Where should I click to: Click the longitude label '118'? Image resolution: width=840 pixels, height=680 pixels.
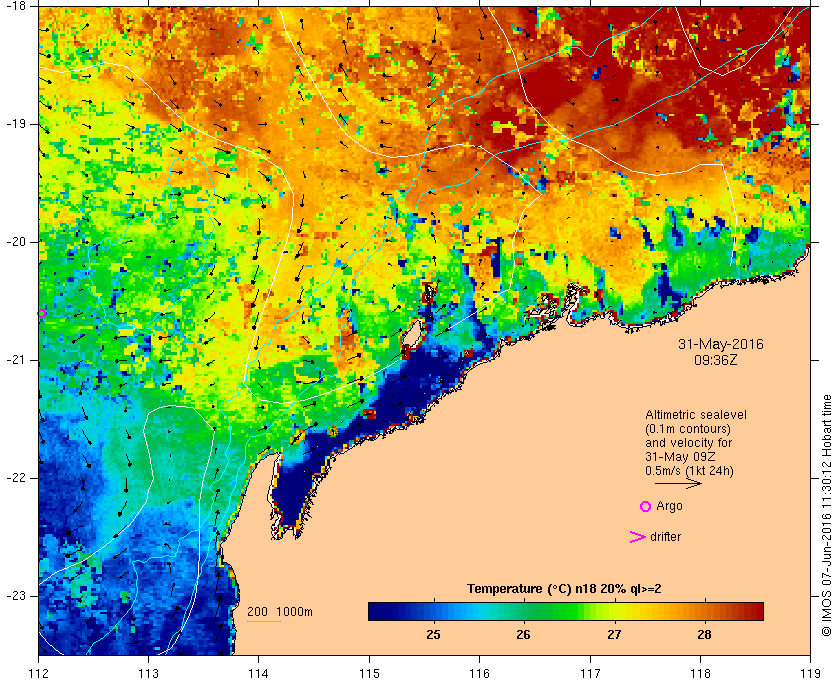pos(700,673)
